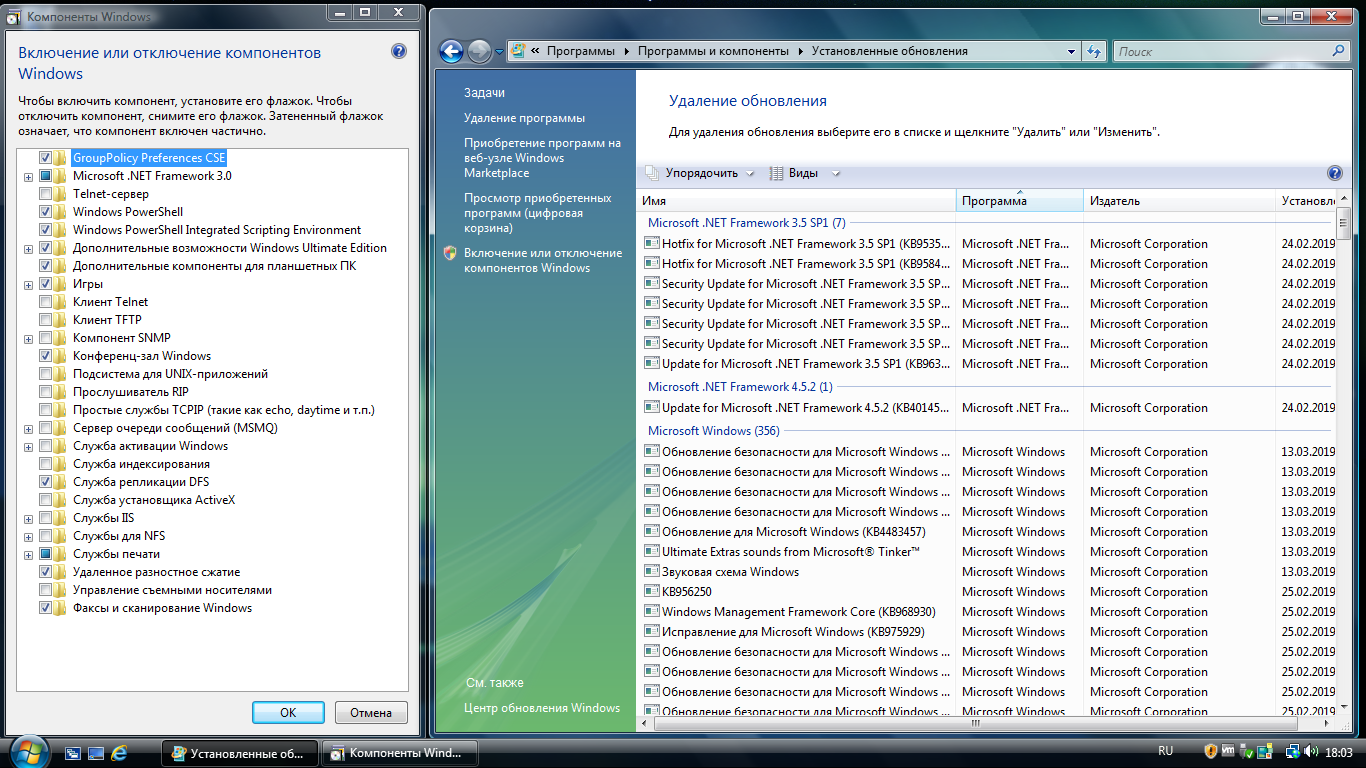
Task: Click the forward navigation arrow button
Action: point(479,51)
